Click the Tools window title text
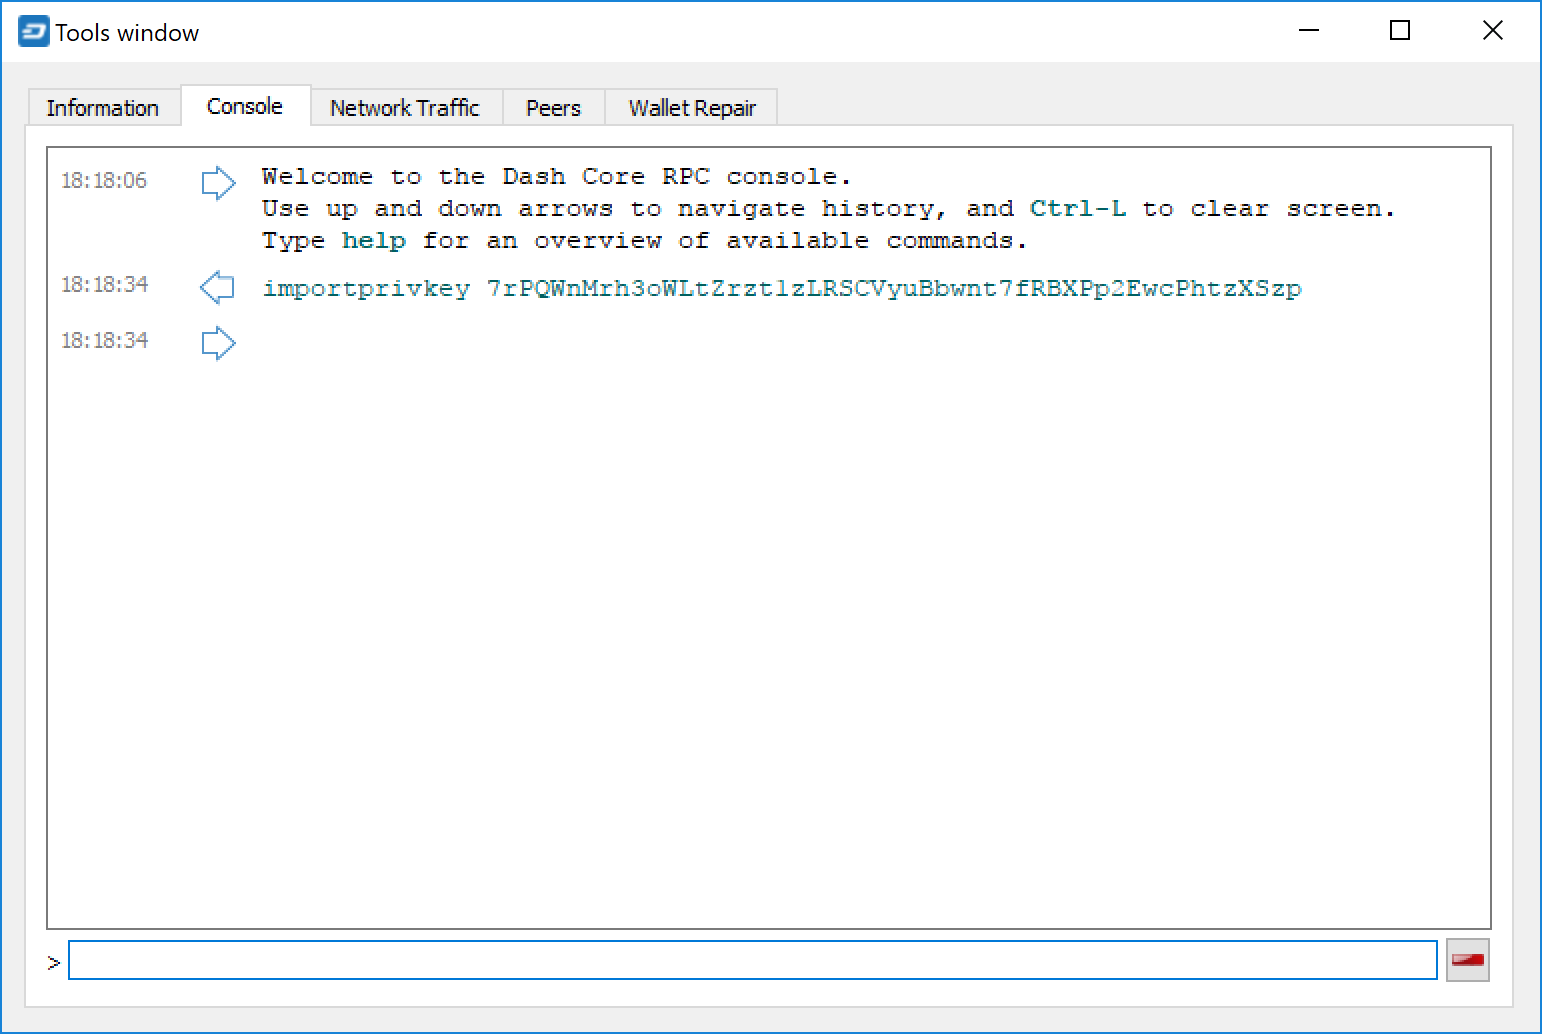 [127, 33]
